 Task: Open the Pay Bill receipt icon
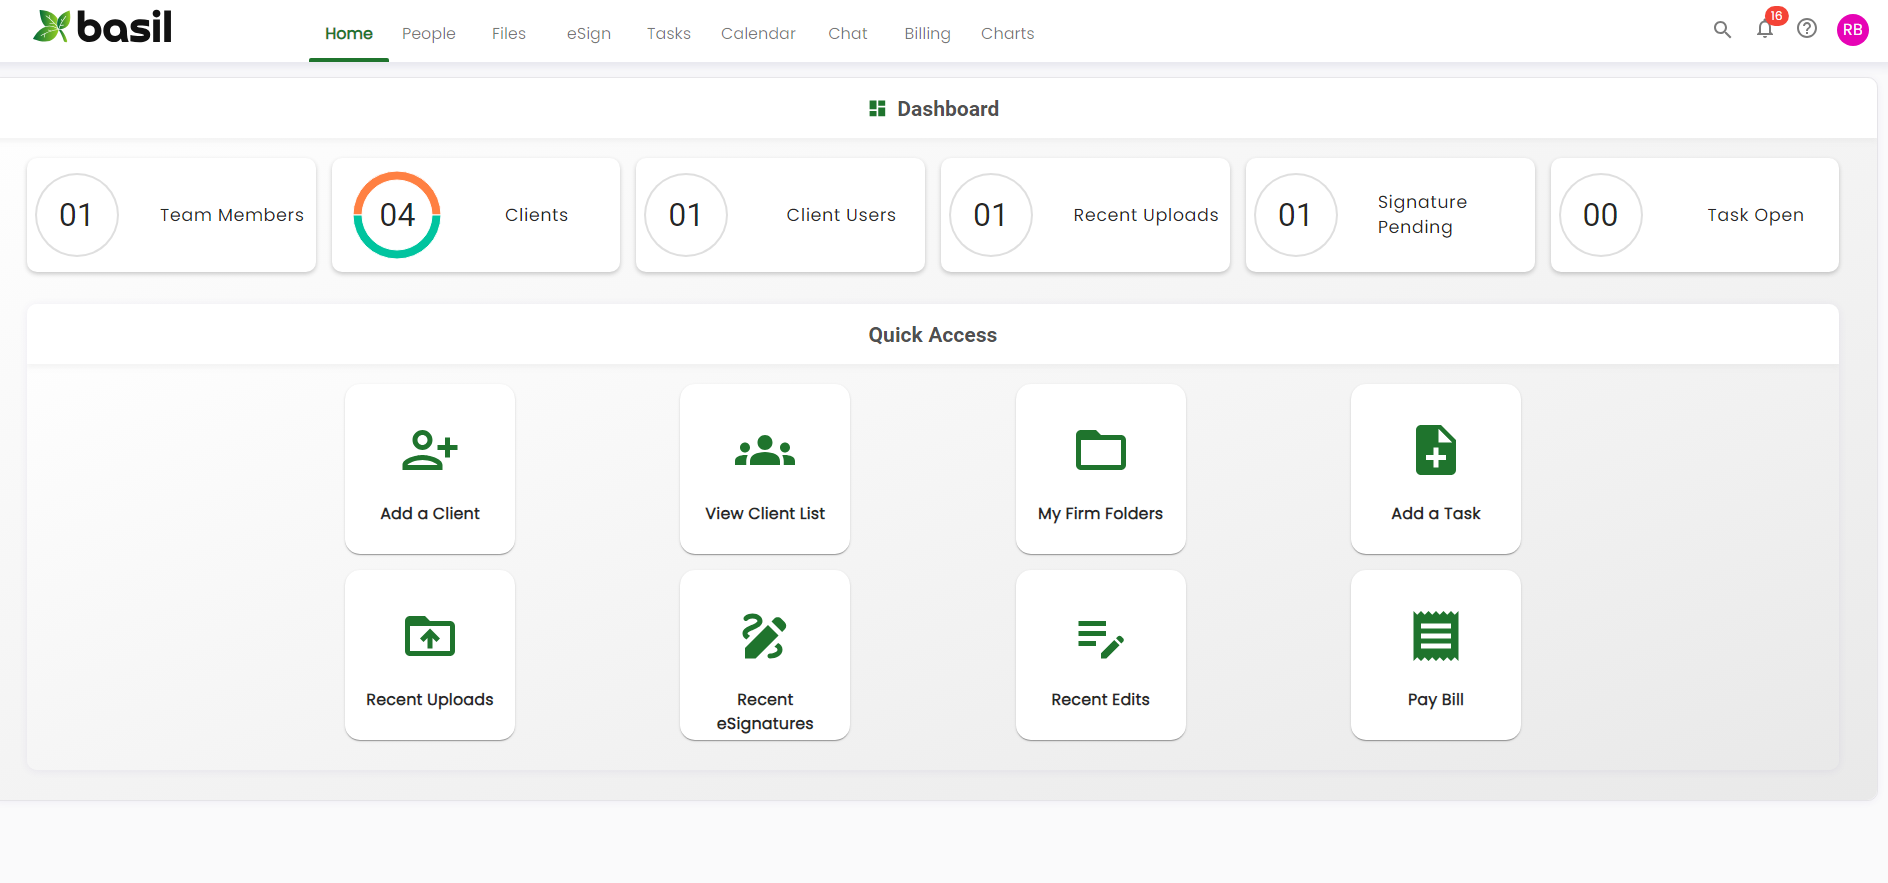[1435, 636]
